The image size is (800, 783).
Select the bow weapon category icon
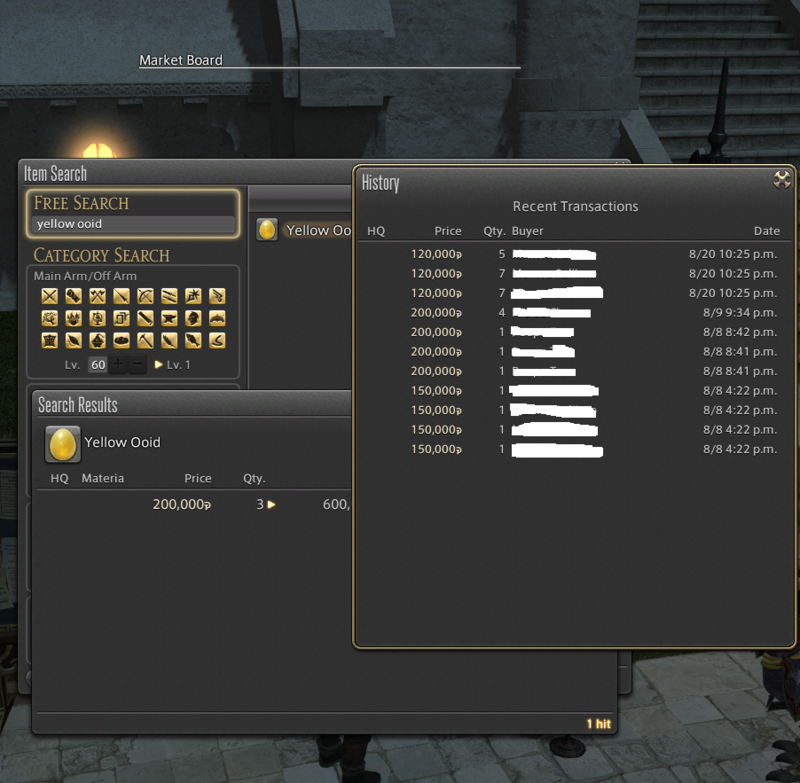point(145,296)
